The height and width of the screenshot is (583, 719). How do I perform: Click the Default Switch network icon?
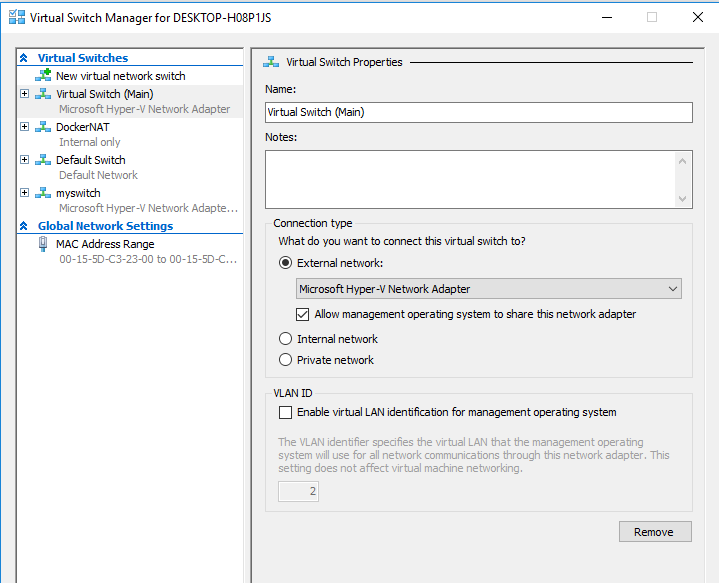pyautogui.click(x=43, y=160)
